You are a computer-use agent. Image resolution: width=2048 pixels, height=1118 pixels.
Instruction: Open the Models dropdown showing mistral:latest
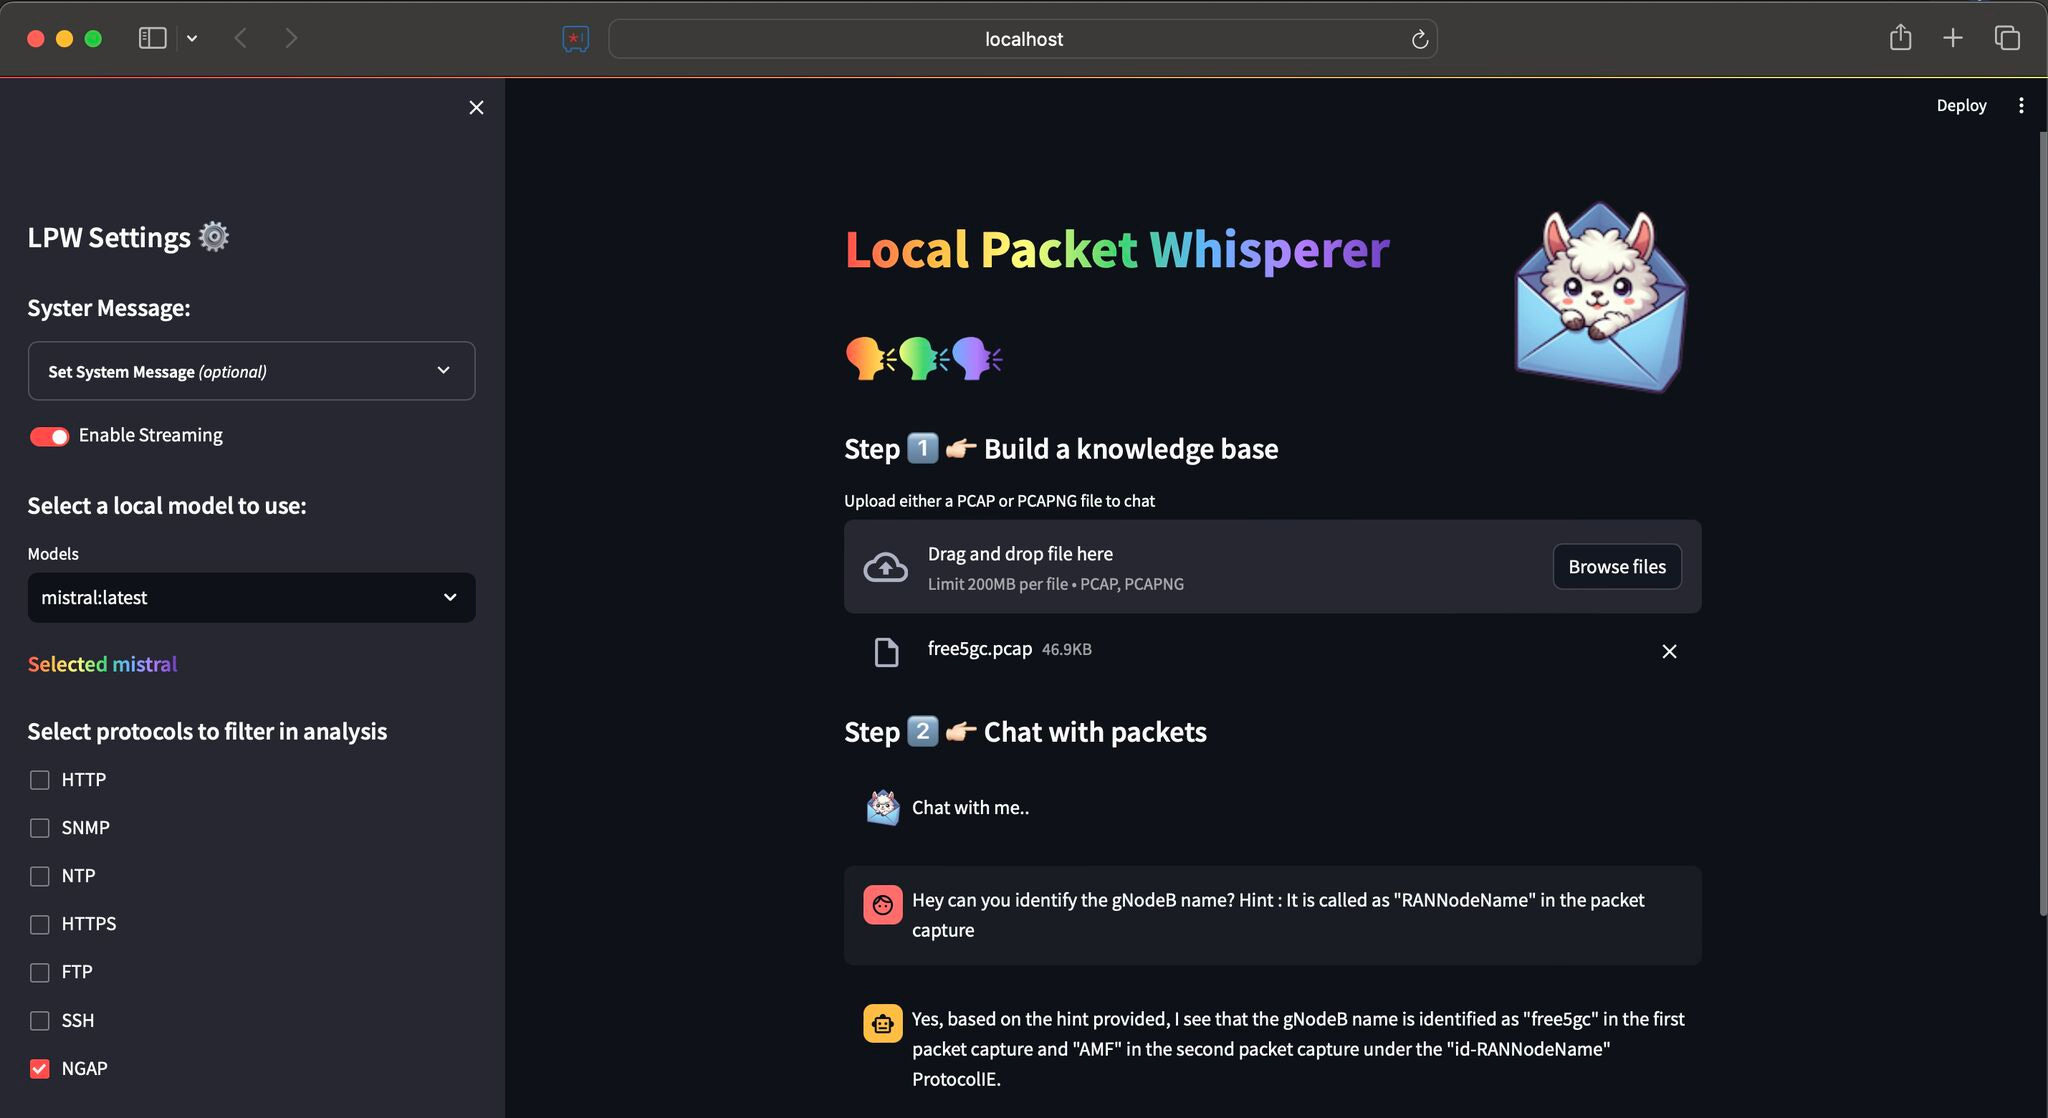tap(251, 597)
